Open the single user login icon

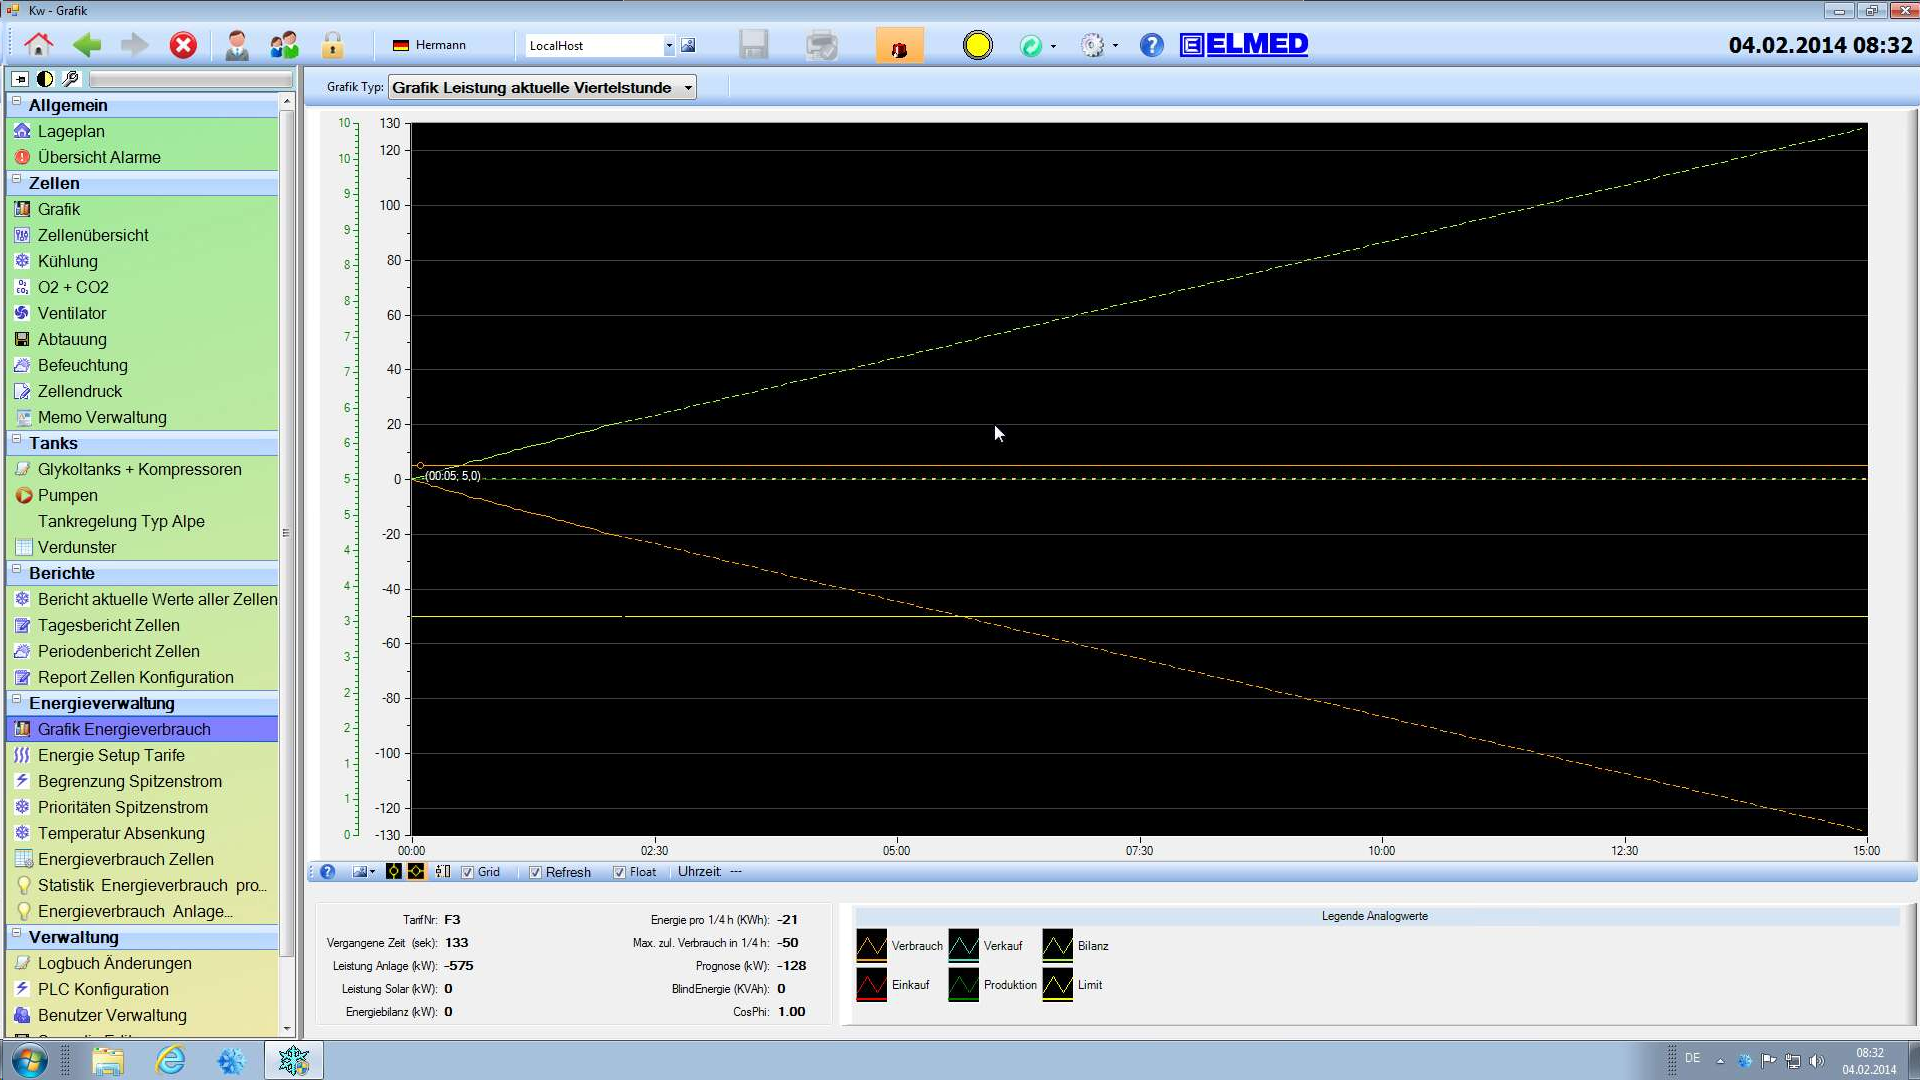coord(236,45)
